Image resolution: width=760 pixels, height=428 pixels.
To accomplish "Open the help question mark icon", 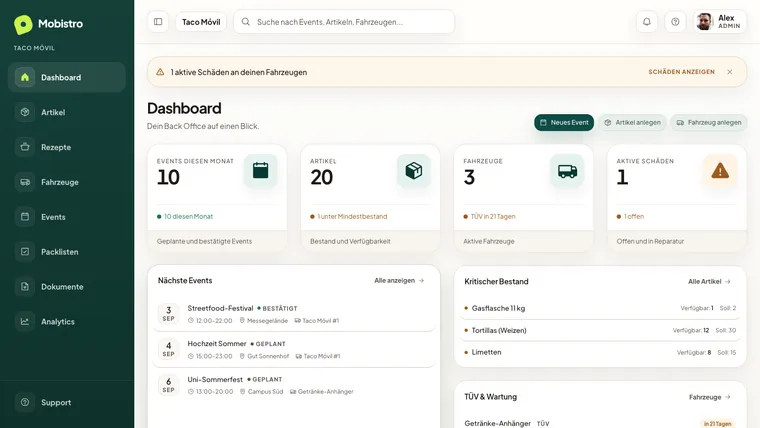I will [x=675, y=22].
